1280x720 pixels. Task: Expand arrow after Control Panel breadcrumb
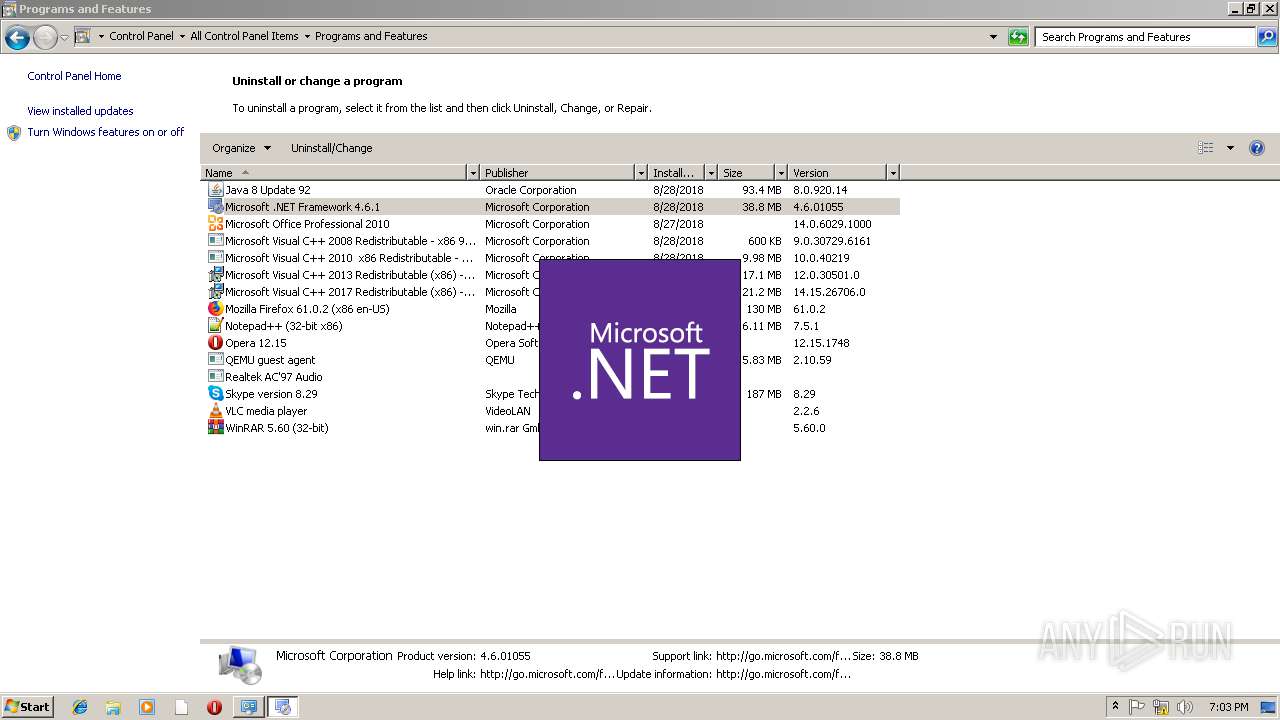click(x=181, y=36)
